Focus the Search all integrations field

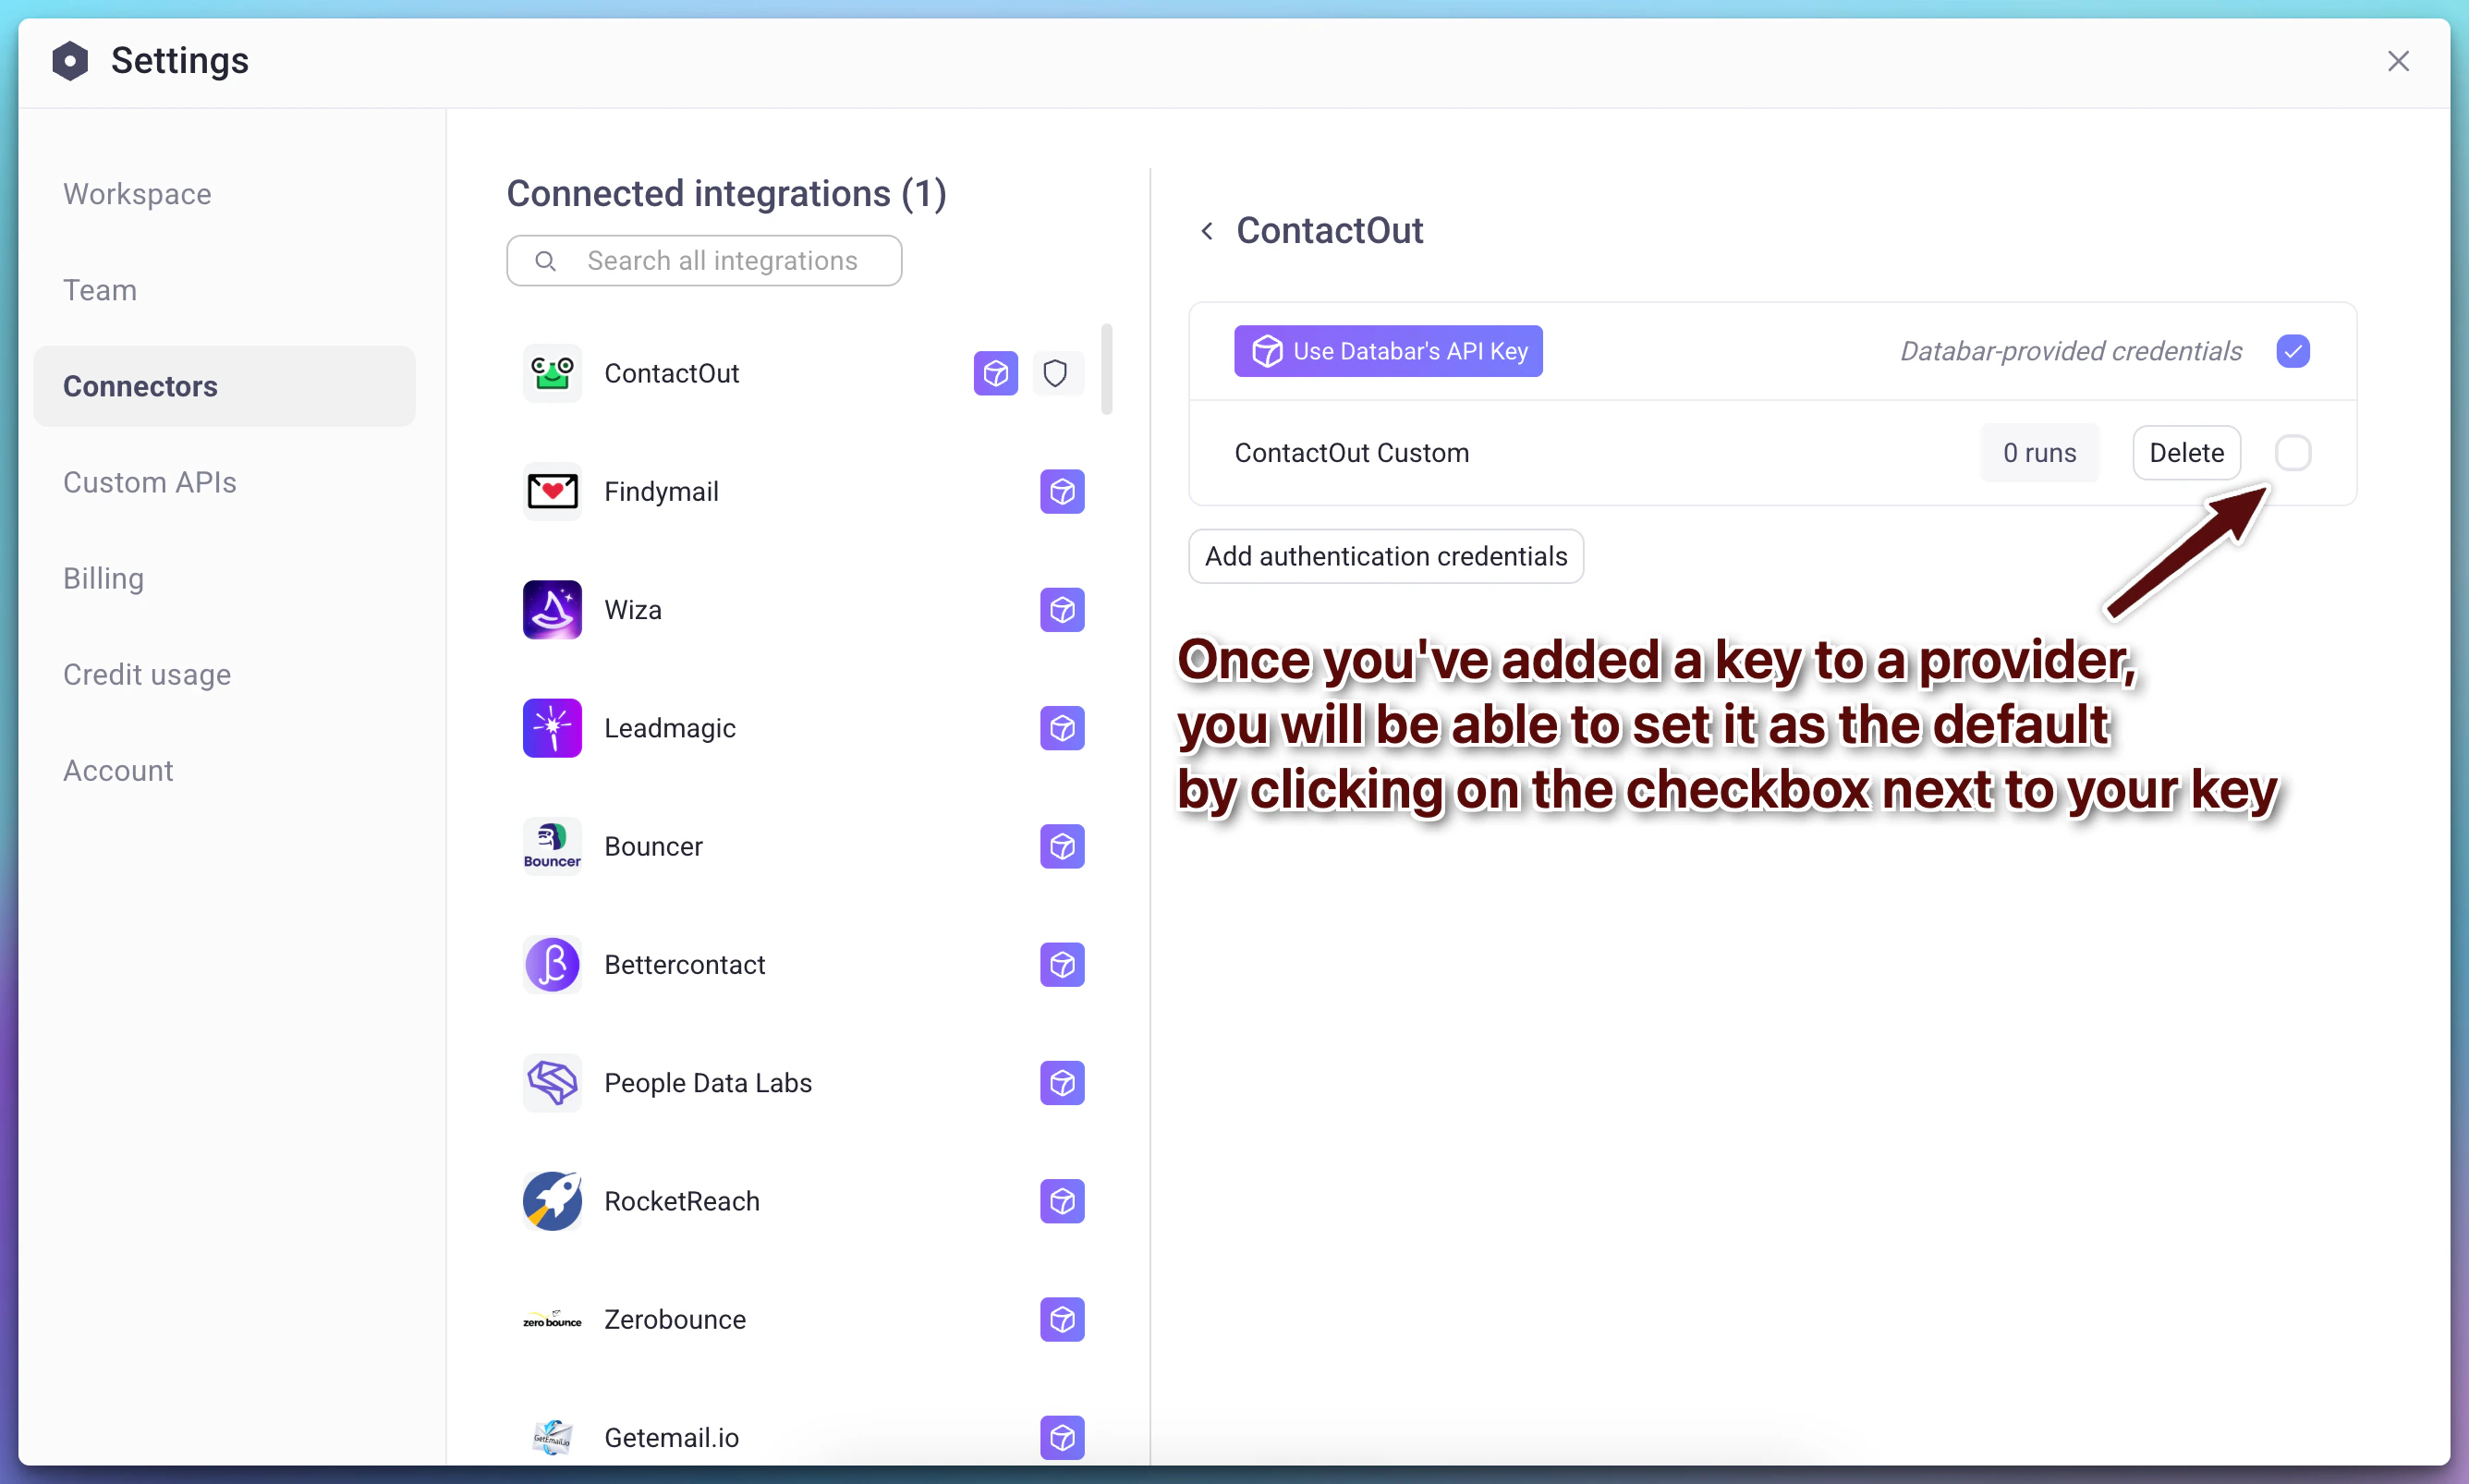pos(704,261)
